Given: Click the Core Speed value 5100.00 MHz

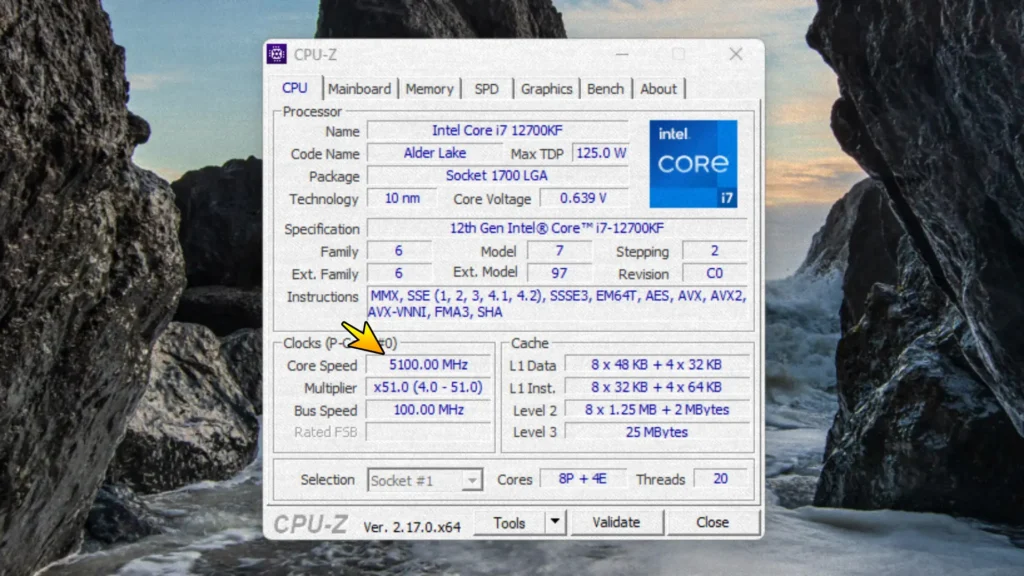Looking at the screenshot, I should point(428,364).
